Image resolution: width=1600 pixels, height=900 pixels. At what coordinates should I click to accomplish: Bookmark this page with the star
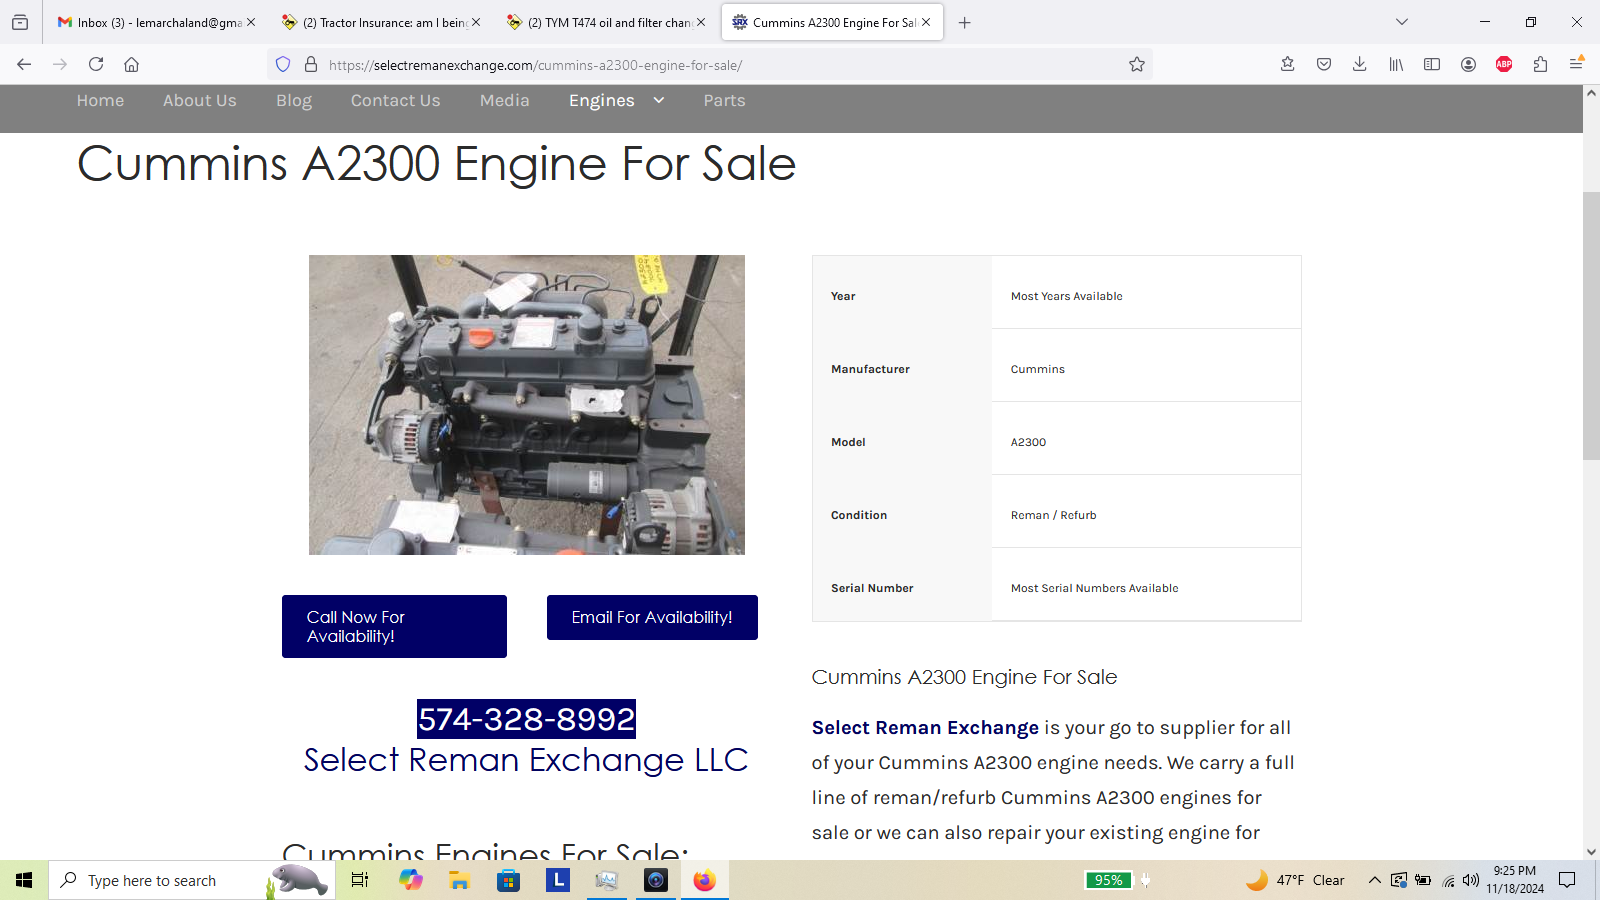click(1137, 64)
